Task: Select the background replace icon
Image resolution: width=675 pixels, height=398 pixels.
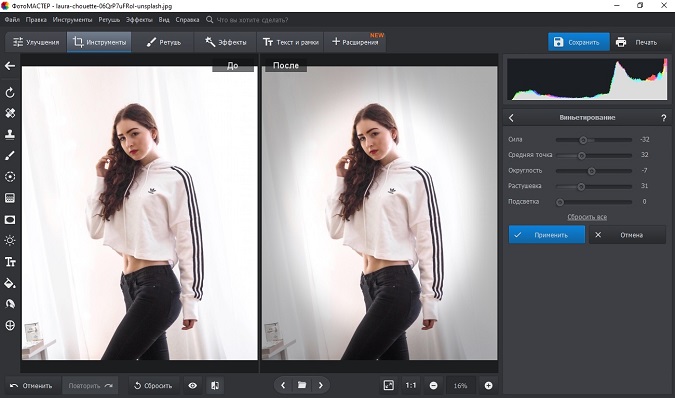Action: pyautogui.click(x=10, y=304)
